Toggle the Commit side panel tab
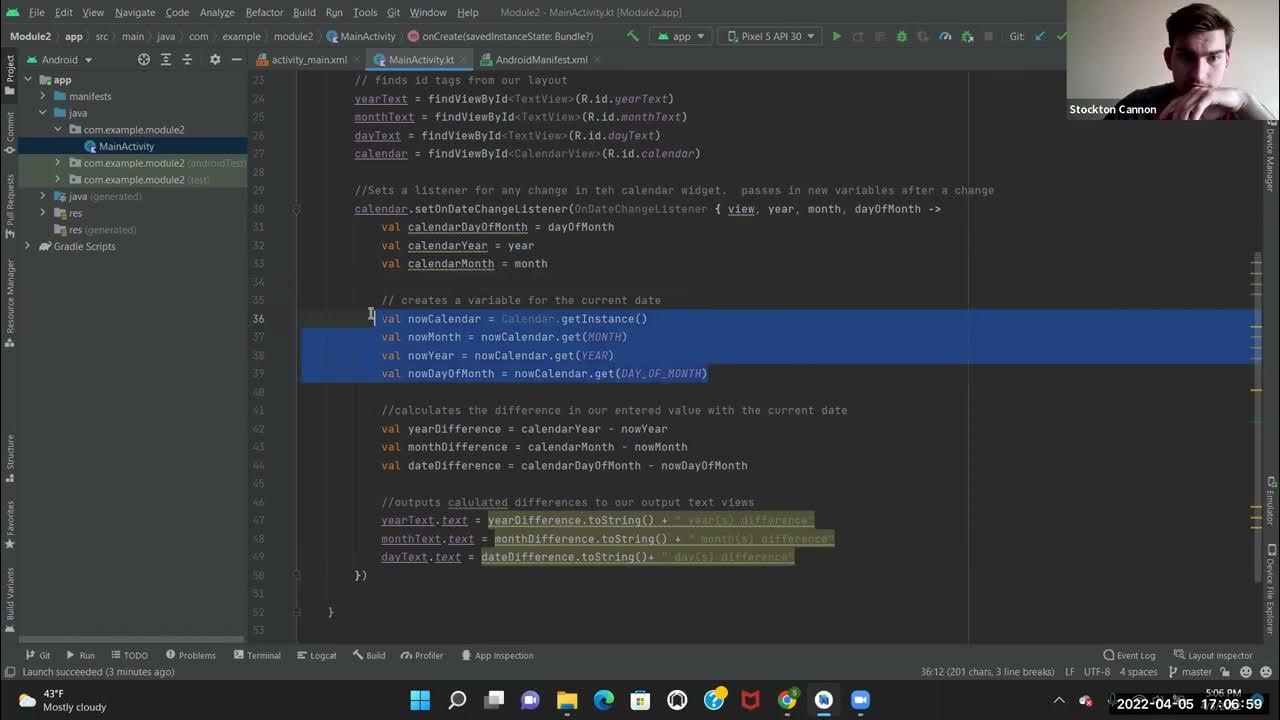The height and width of the screenshot is (720, 1280). (10, 132)
